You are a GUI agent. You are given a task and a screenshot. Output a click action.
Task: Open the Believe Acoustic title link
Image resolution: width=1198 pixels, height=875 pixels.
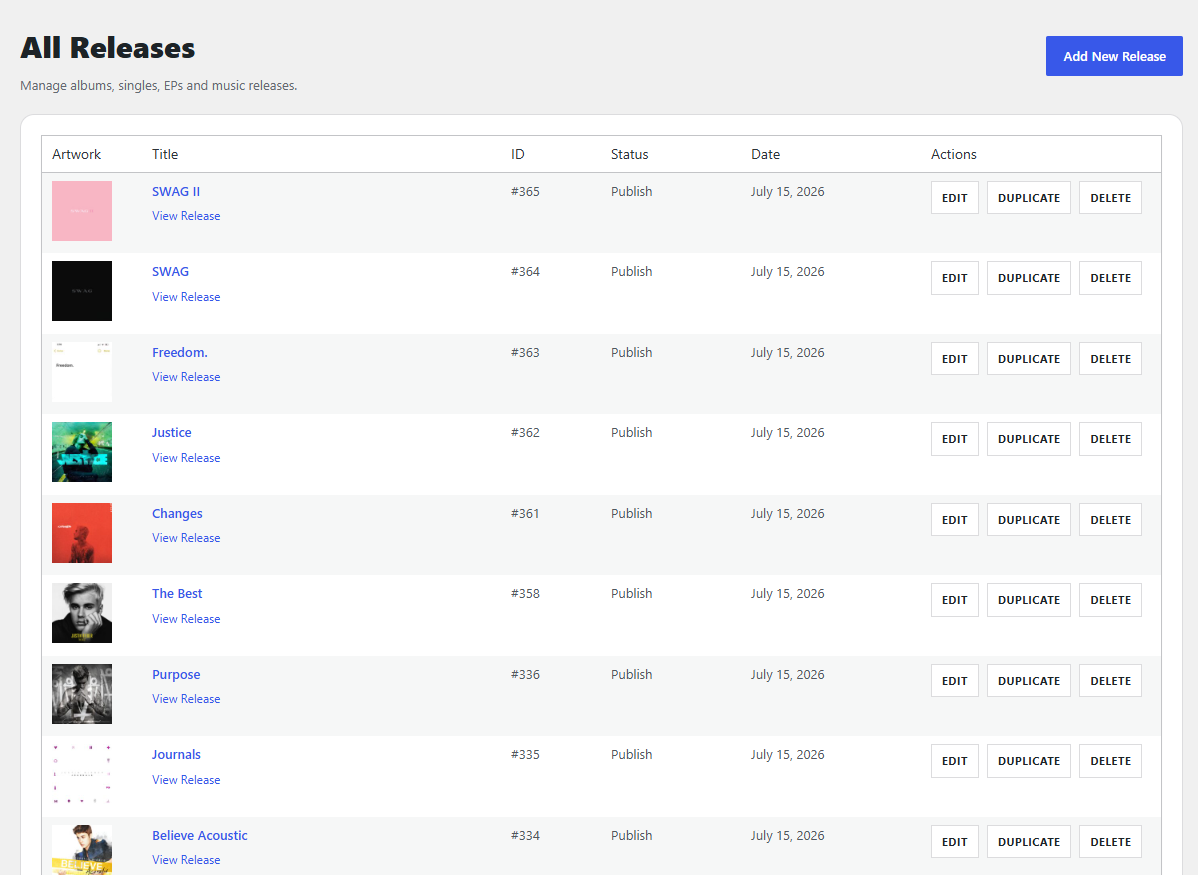pos(199,836)
